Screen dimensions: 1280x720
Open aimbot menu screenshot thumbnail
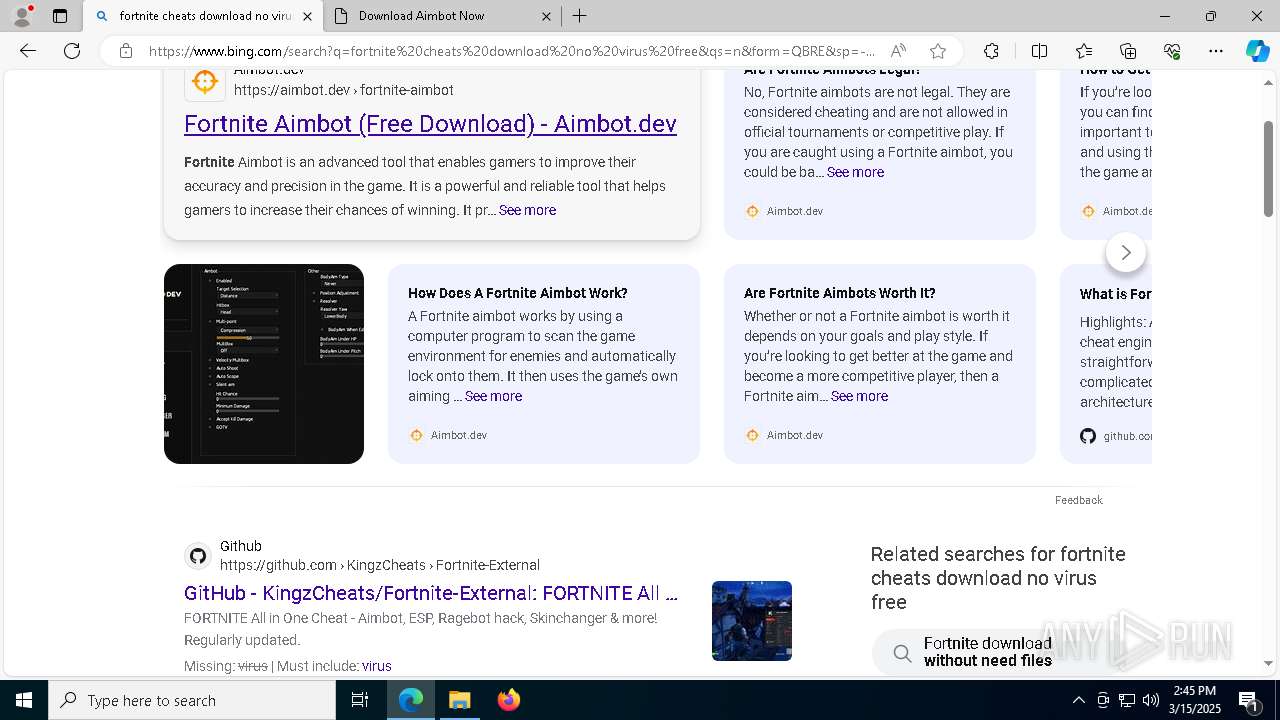click(x=264, y=364)
